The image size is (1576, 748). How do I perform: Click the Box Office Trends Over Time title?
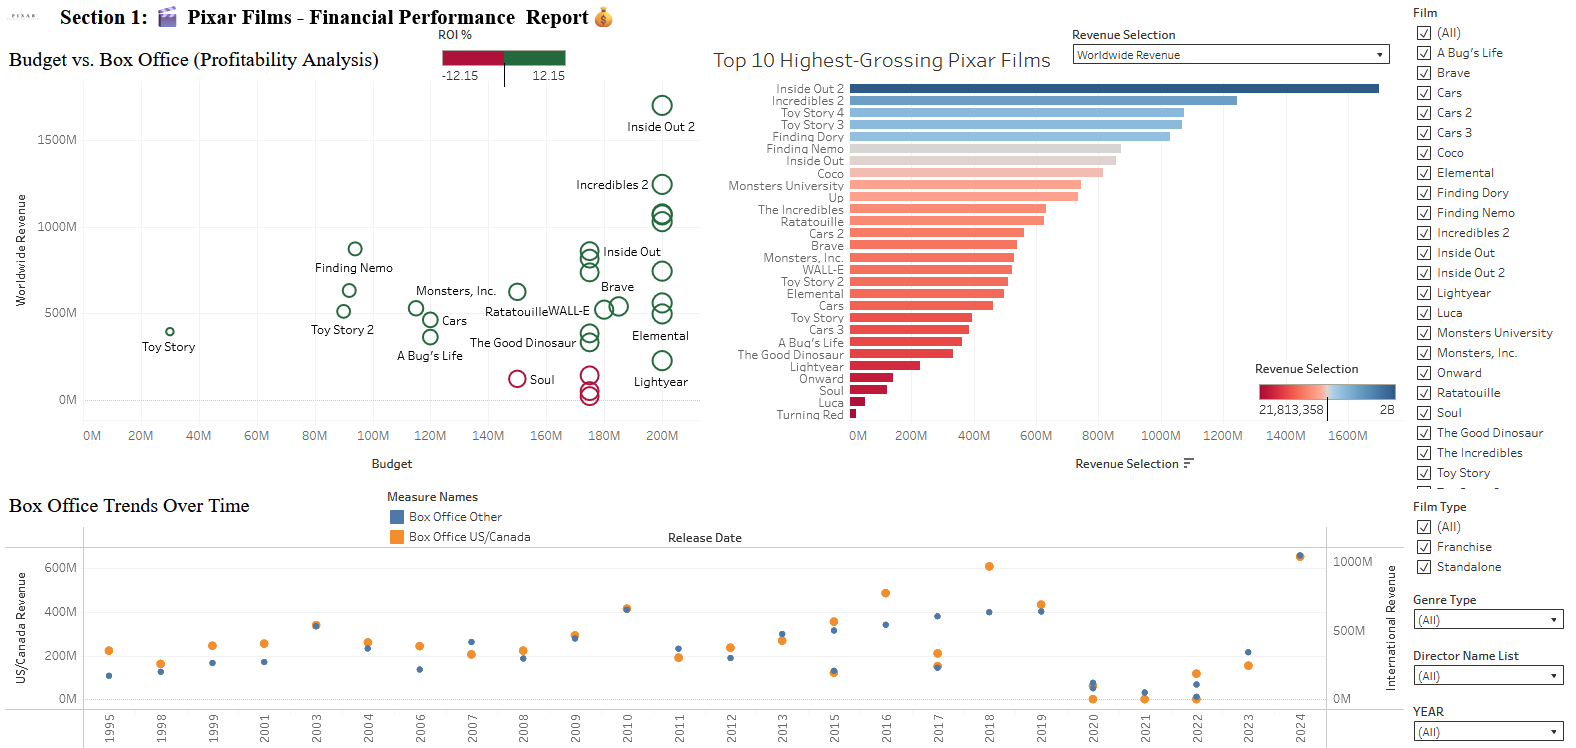[129, 506]
